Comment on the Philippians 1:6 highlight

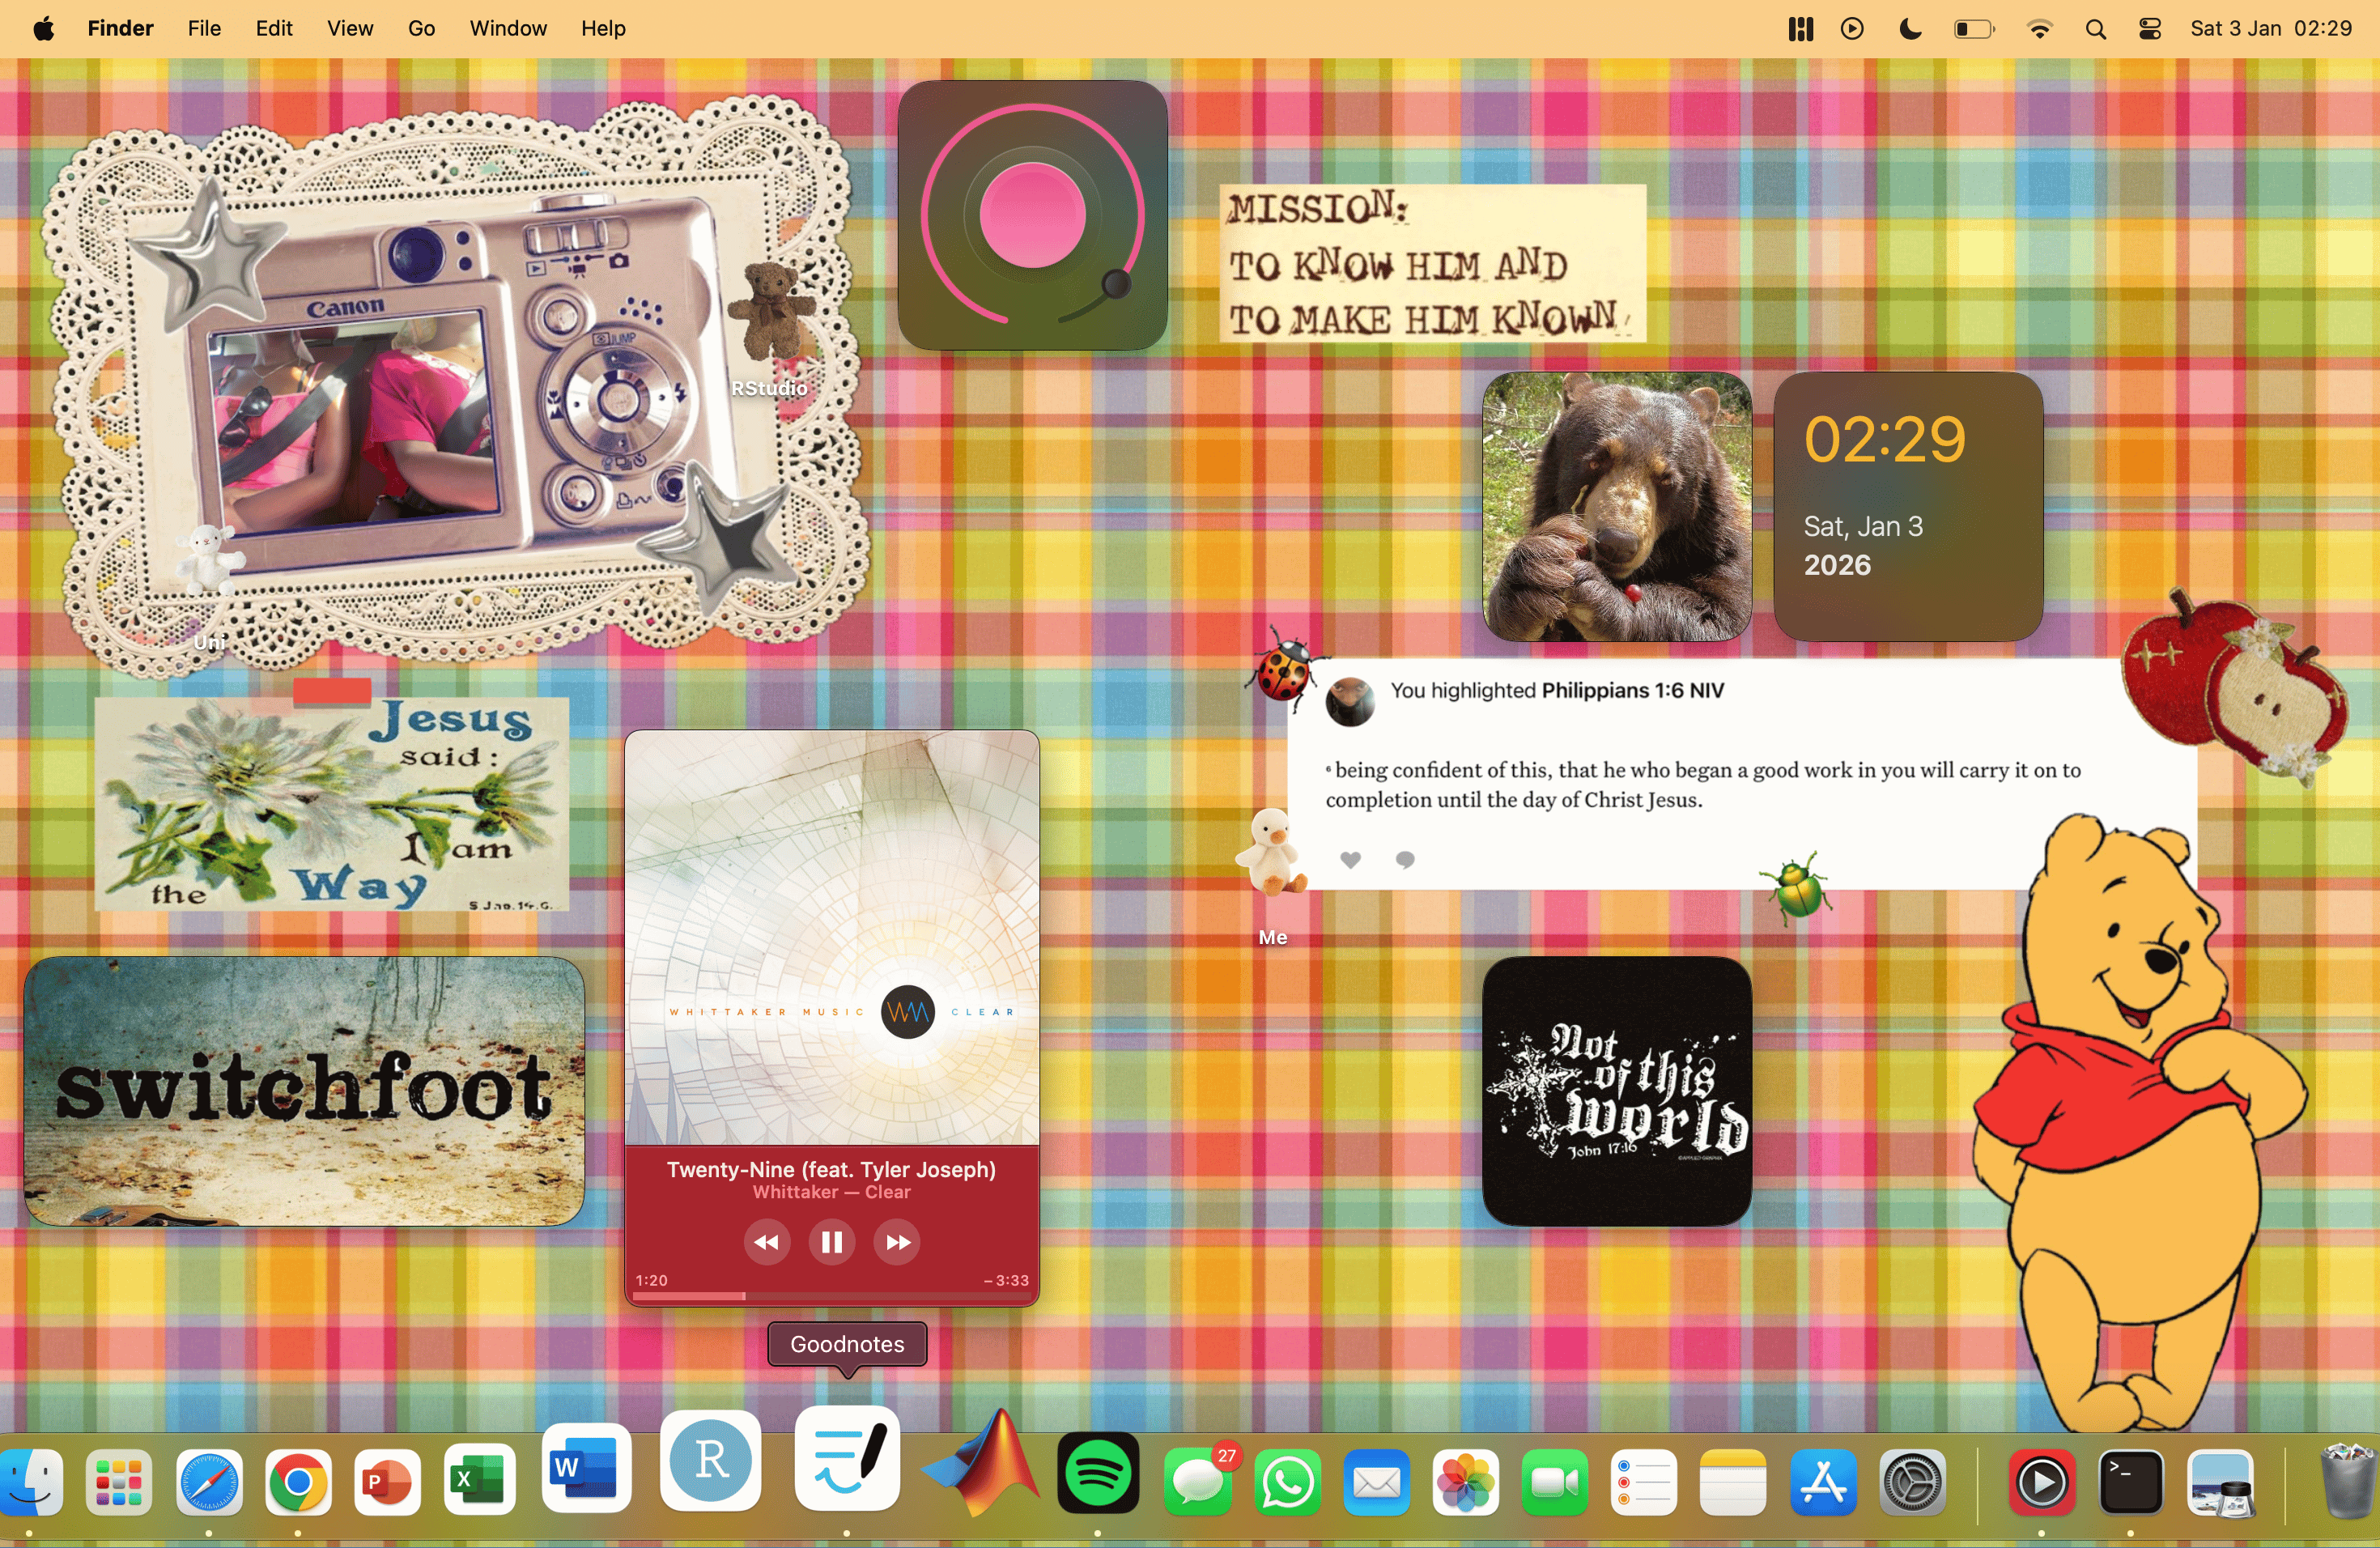point(1405,859)
